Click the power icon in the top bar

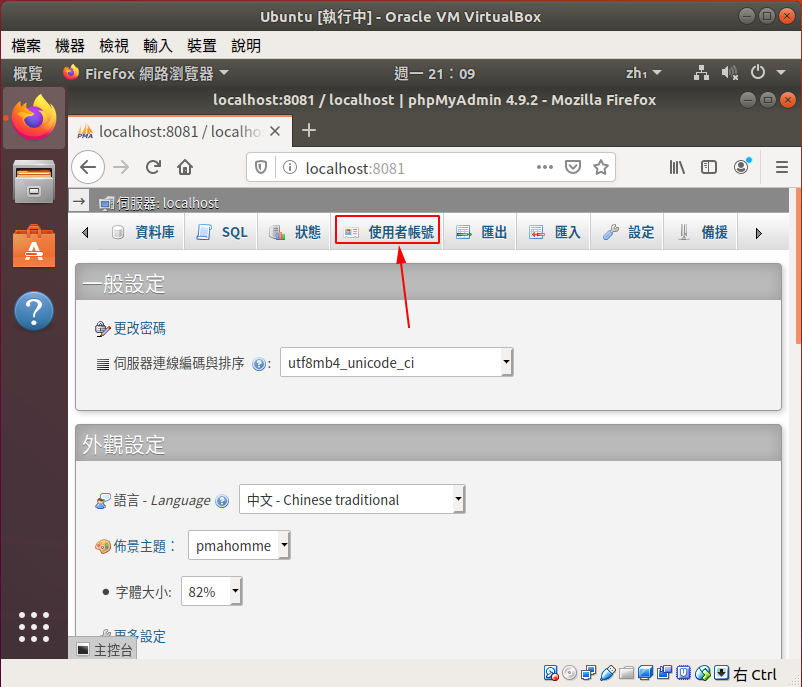coord(758,73)
